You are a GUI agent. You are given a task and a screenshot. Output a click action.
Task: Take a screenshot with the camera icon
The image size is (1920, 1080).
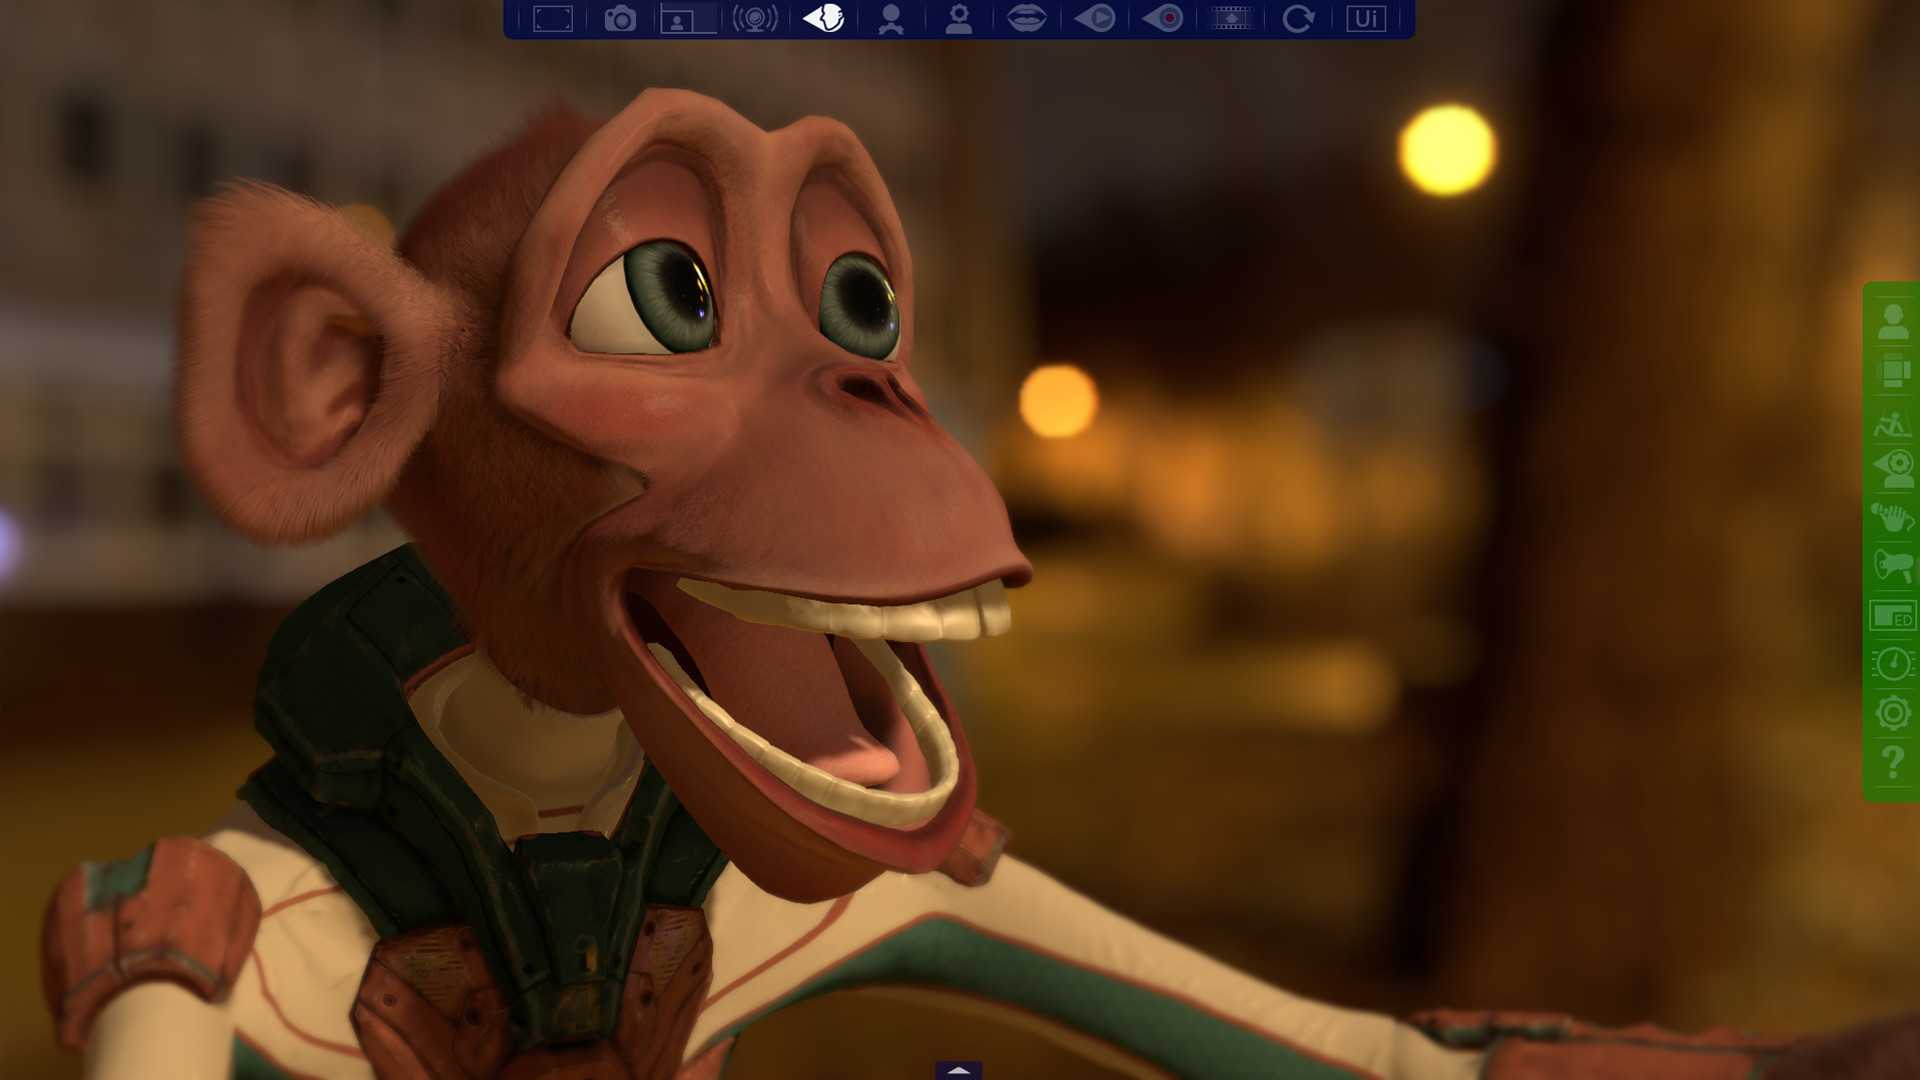621,18
